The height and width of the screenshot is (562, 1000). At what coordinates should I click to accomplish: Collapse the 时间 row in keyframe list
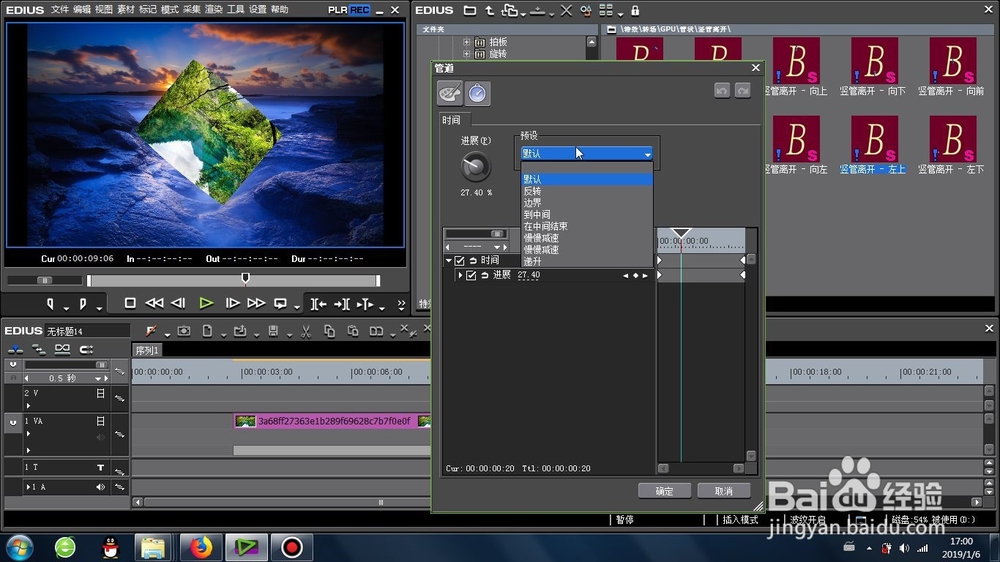448,260
